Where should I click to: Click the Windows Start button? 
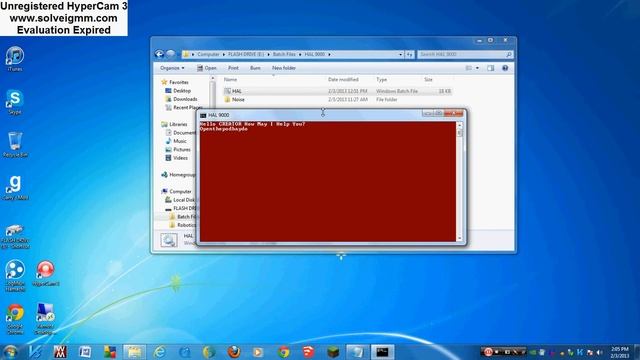[x=10, y=352]
